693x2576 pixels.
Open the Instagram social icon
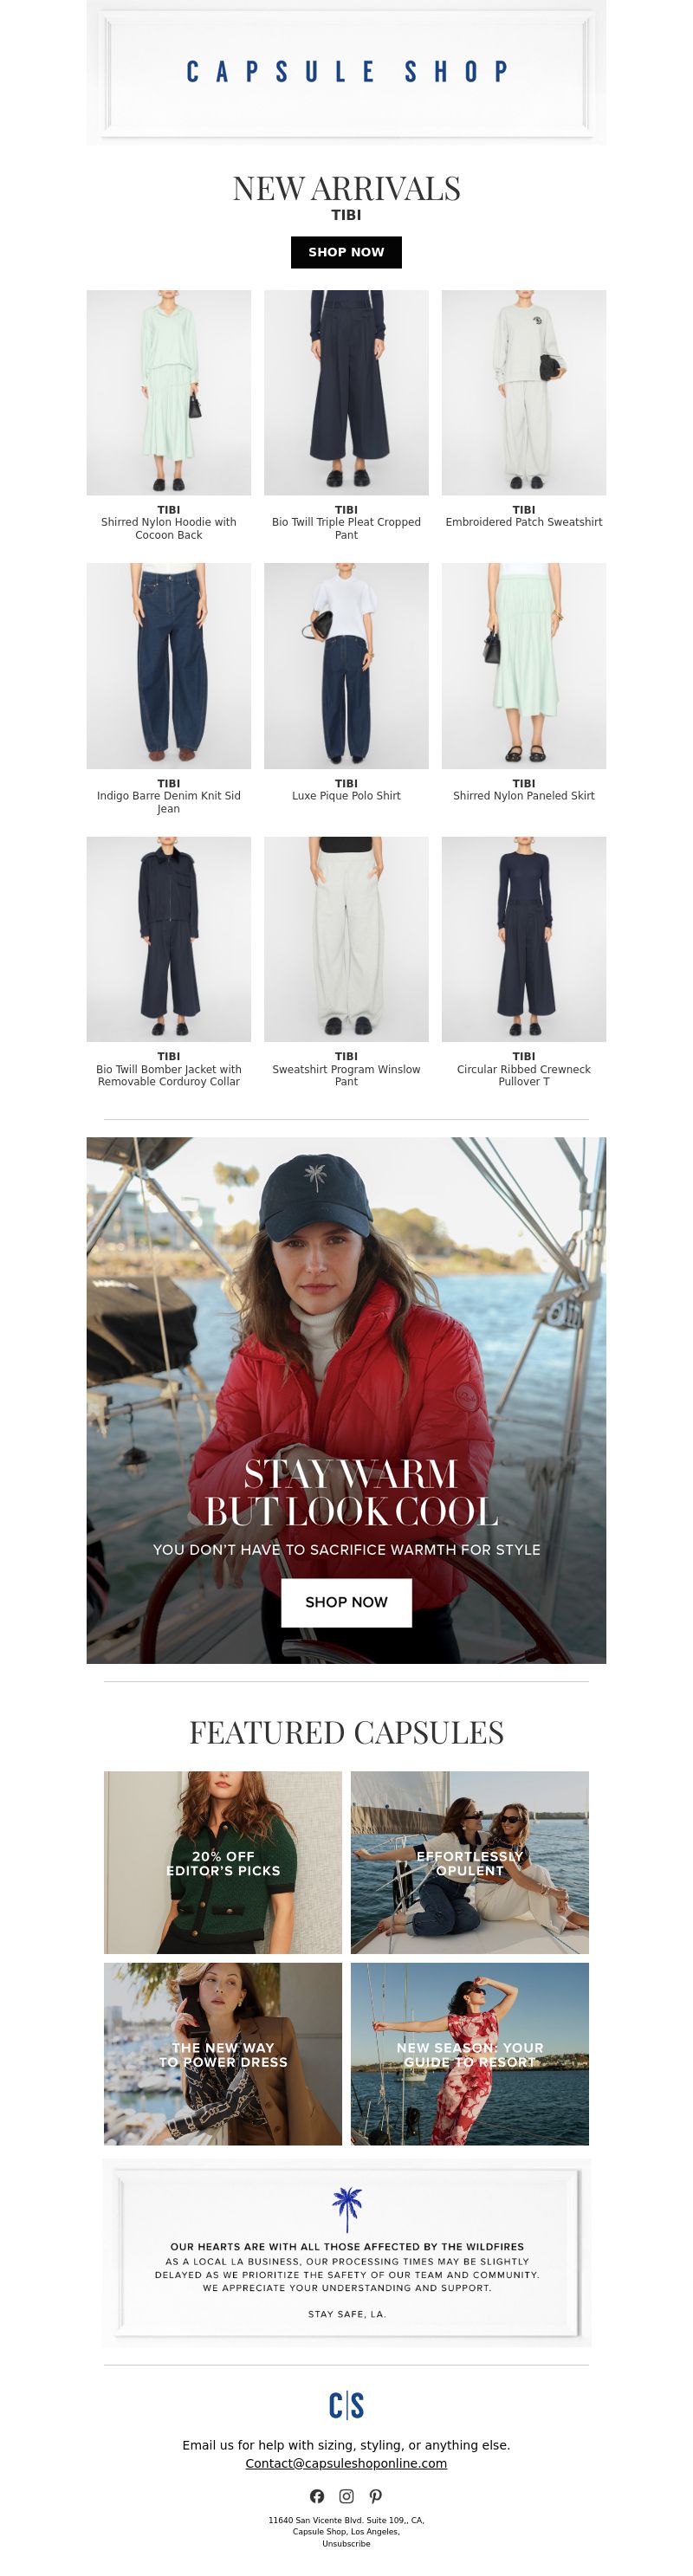pyautogui.click(x=346, y=2496)
